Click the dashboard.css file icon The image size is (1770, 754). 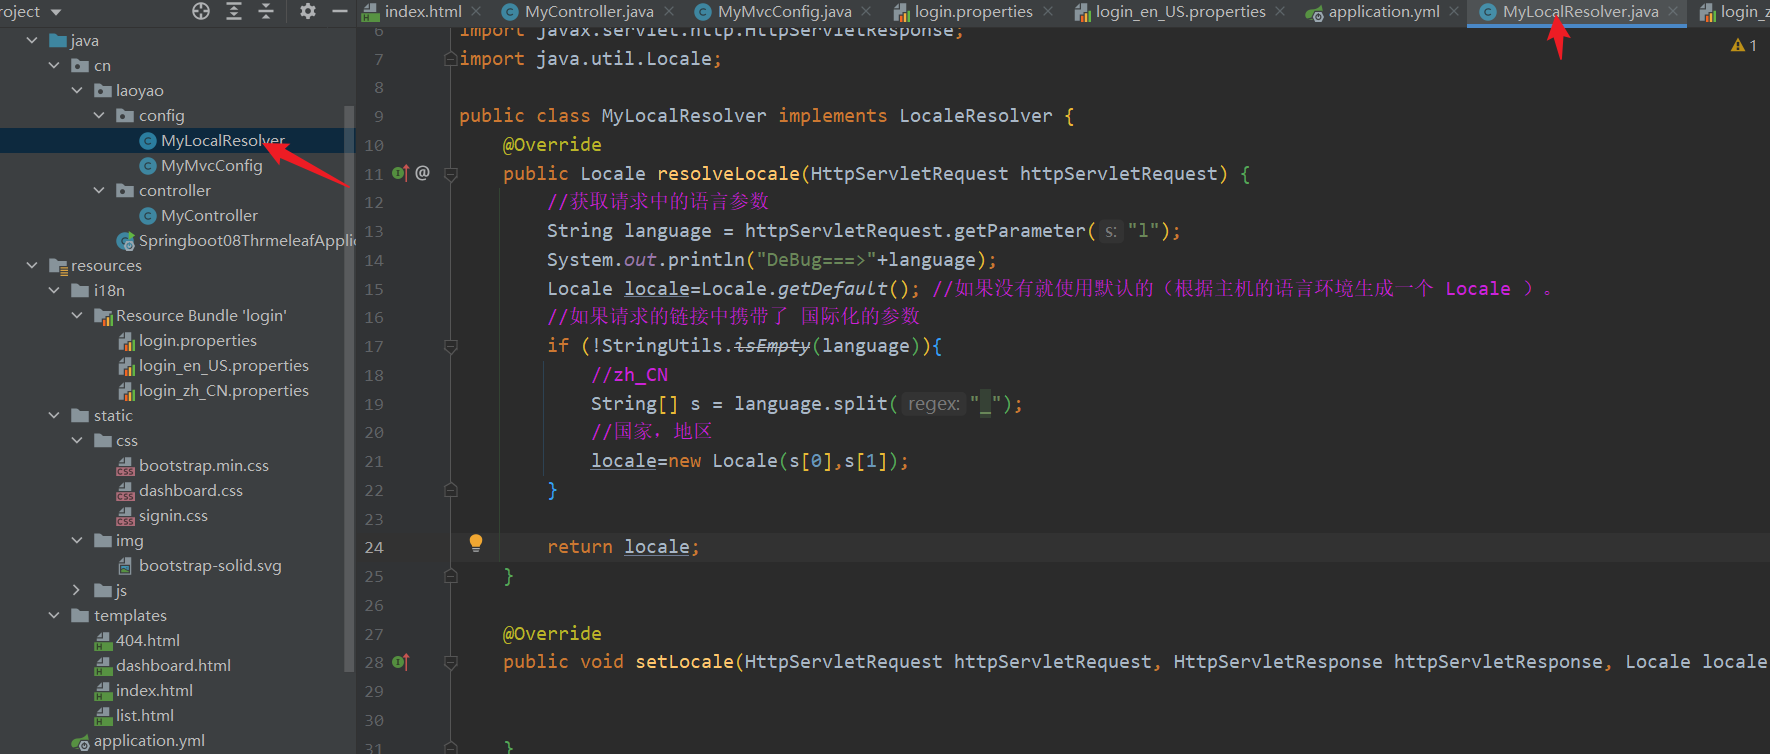click(x=126, y=491)
